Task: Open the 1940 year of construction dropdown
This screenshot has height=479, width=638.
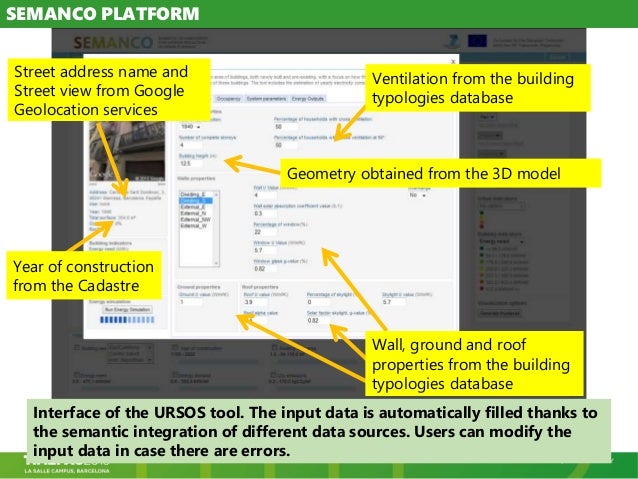Action: tap(190, 127)
